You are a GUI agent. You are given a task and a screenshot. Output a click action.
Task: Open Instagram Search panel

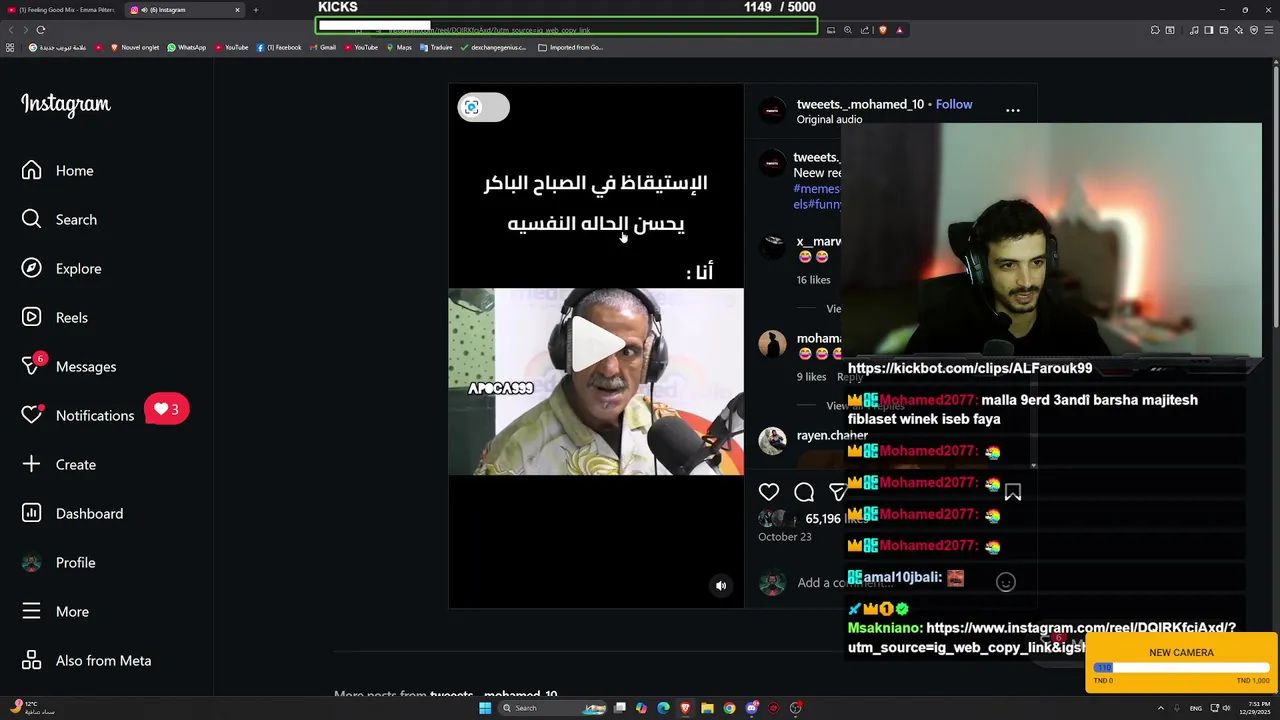click(x=60, y=220)
